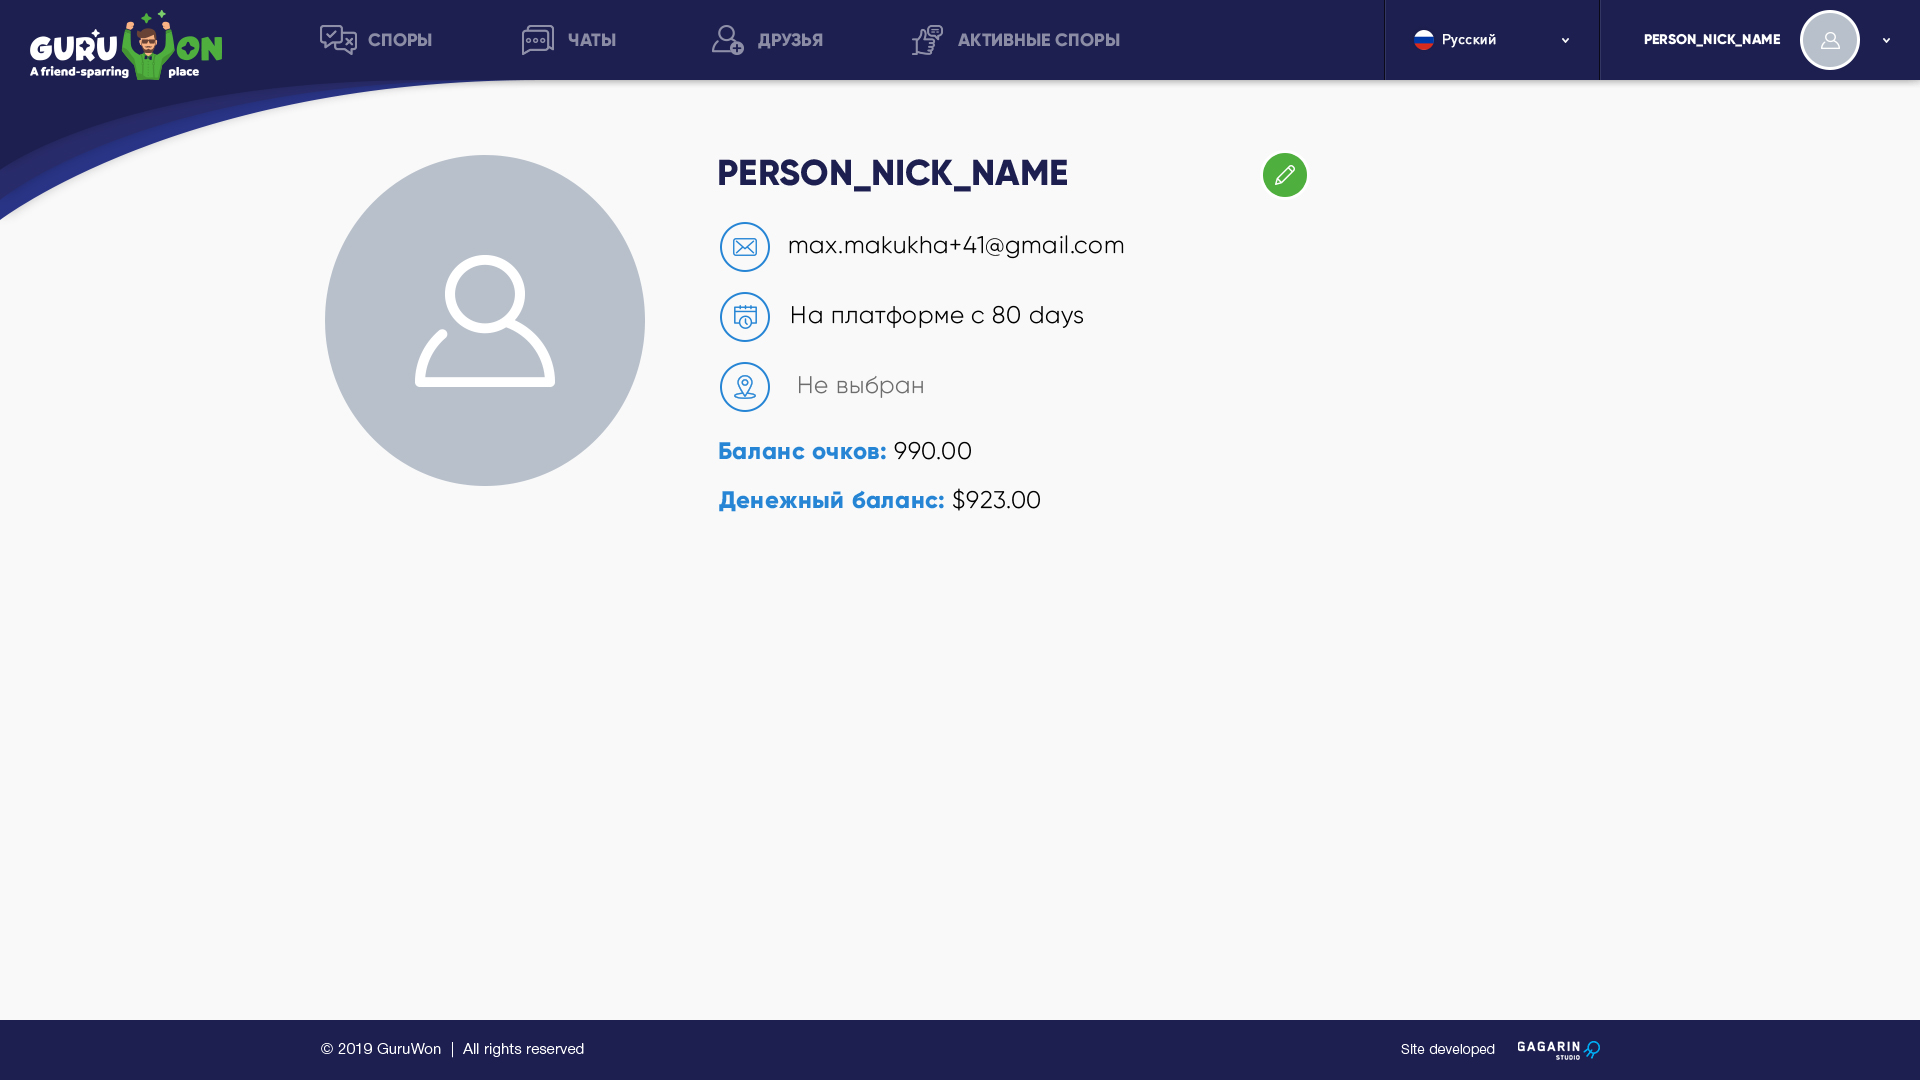This screenshot has height=1080, width=1920.
Task: Expand the Русский language dropdown
Action: tap(1492, 40)
